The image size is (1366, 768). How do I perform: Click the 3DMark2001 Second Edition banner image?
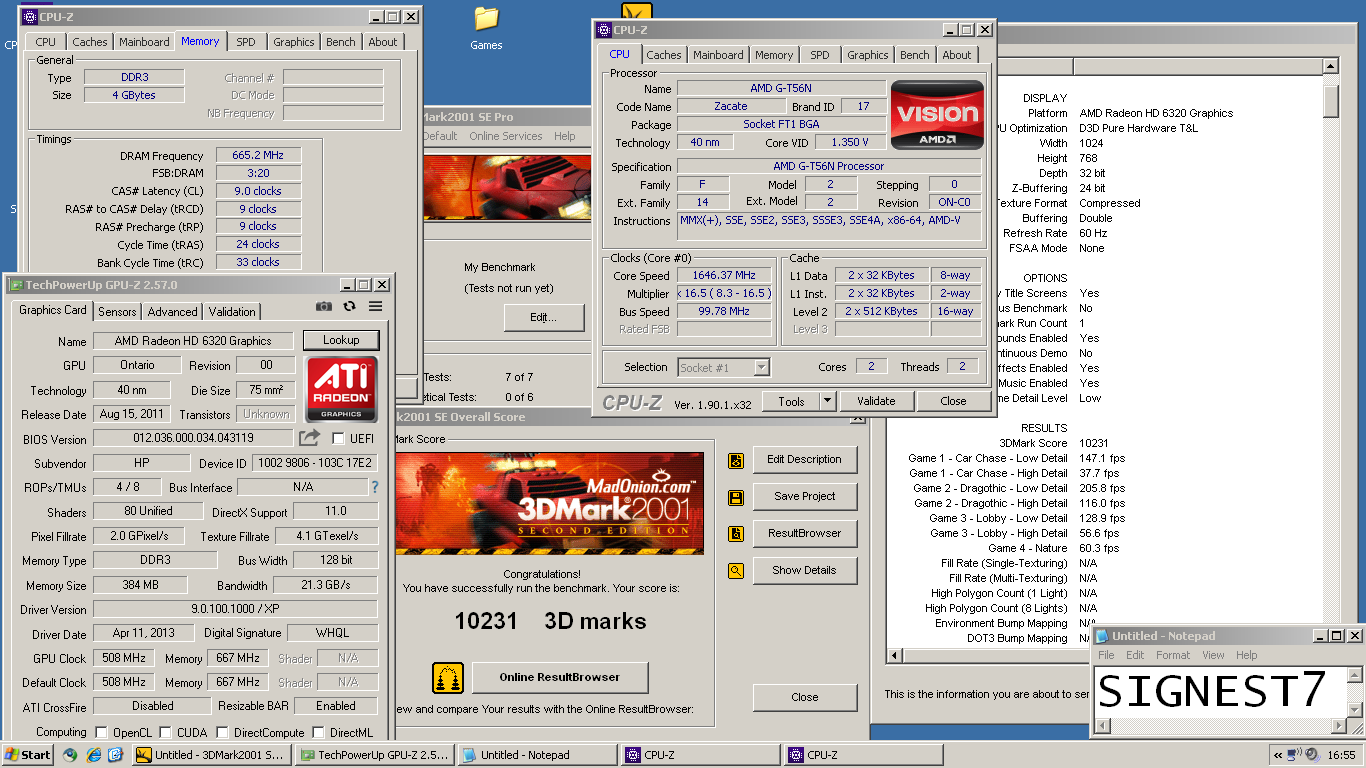pyautogui.click(x=549, y=504)
